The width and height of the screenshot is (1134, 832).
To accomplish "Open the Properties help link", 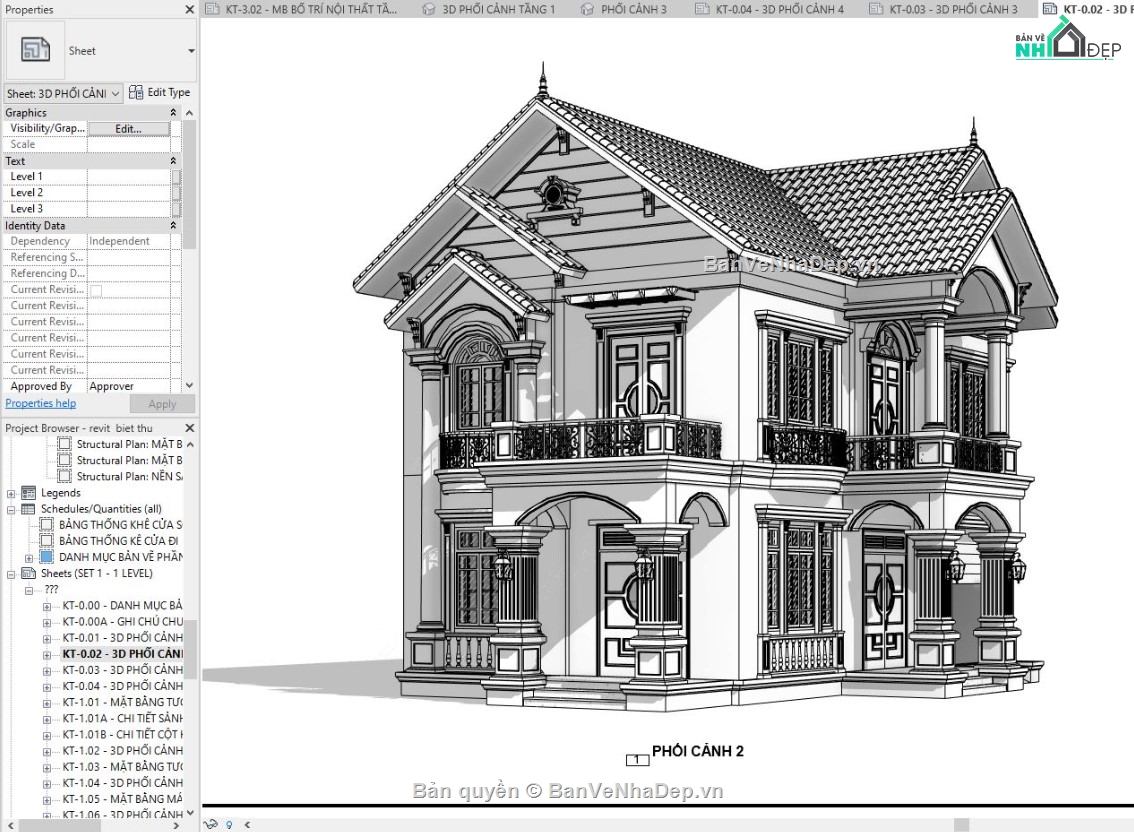I will click(40, 404).
